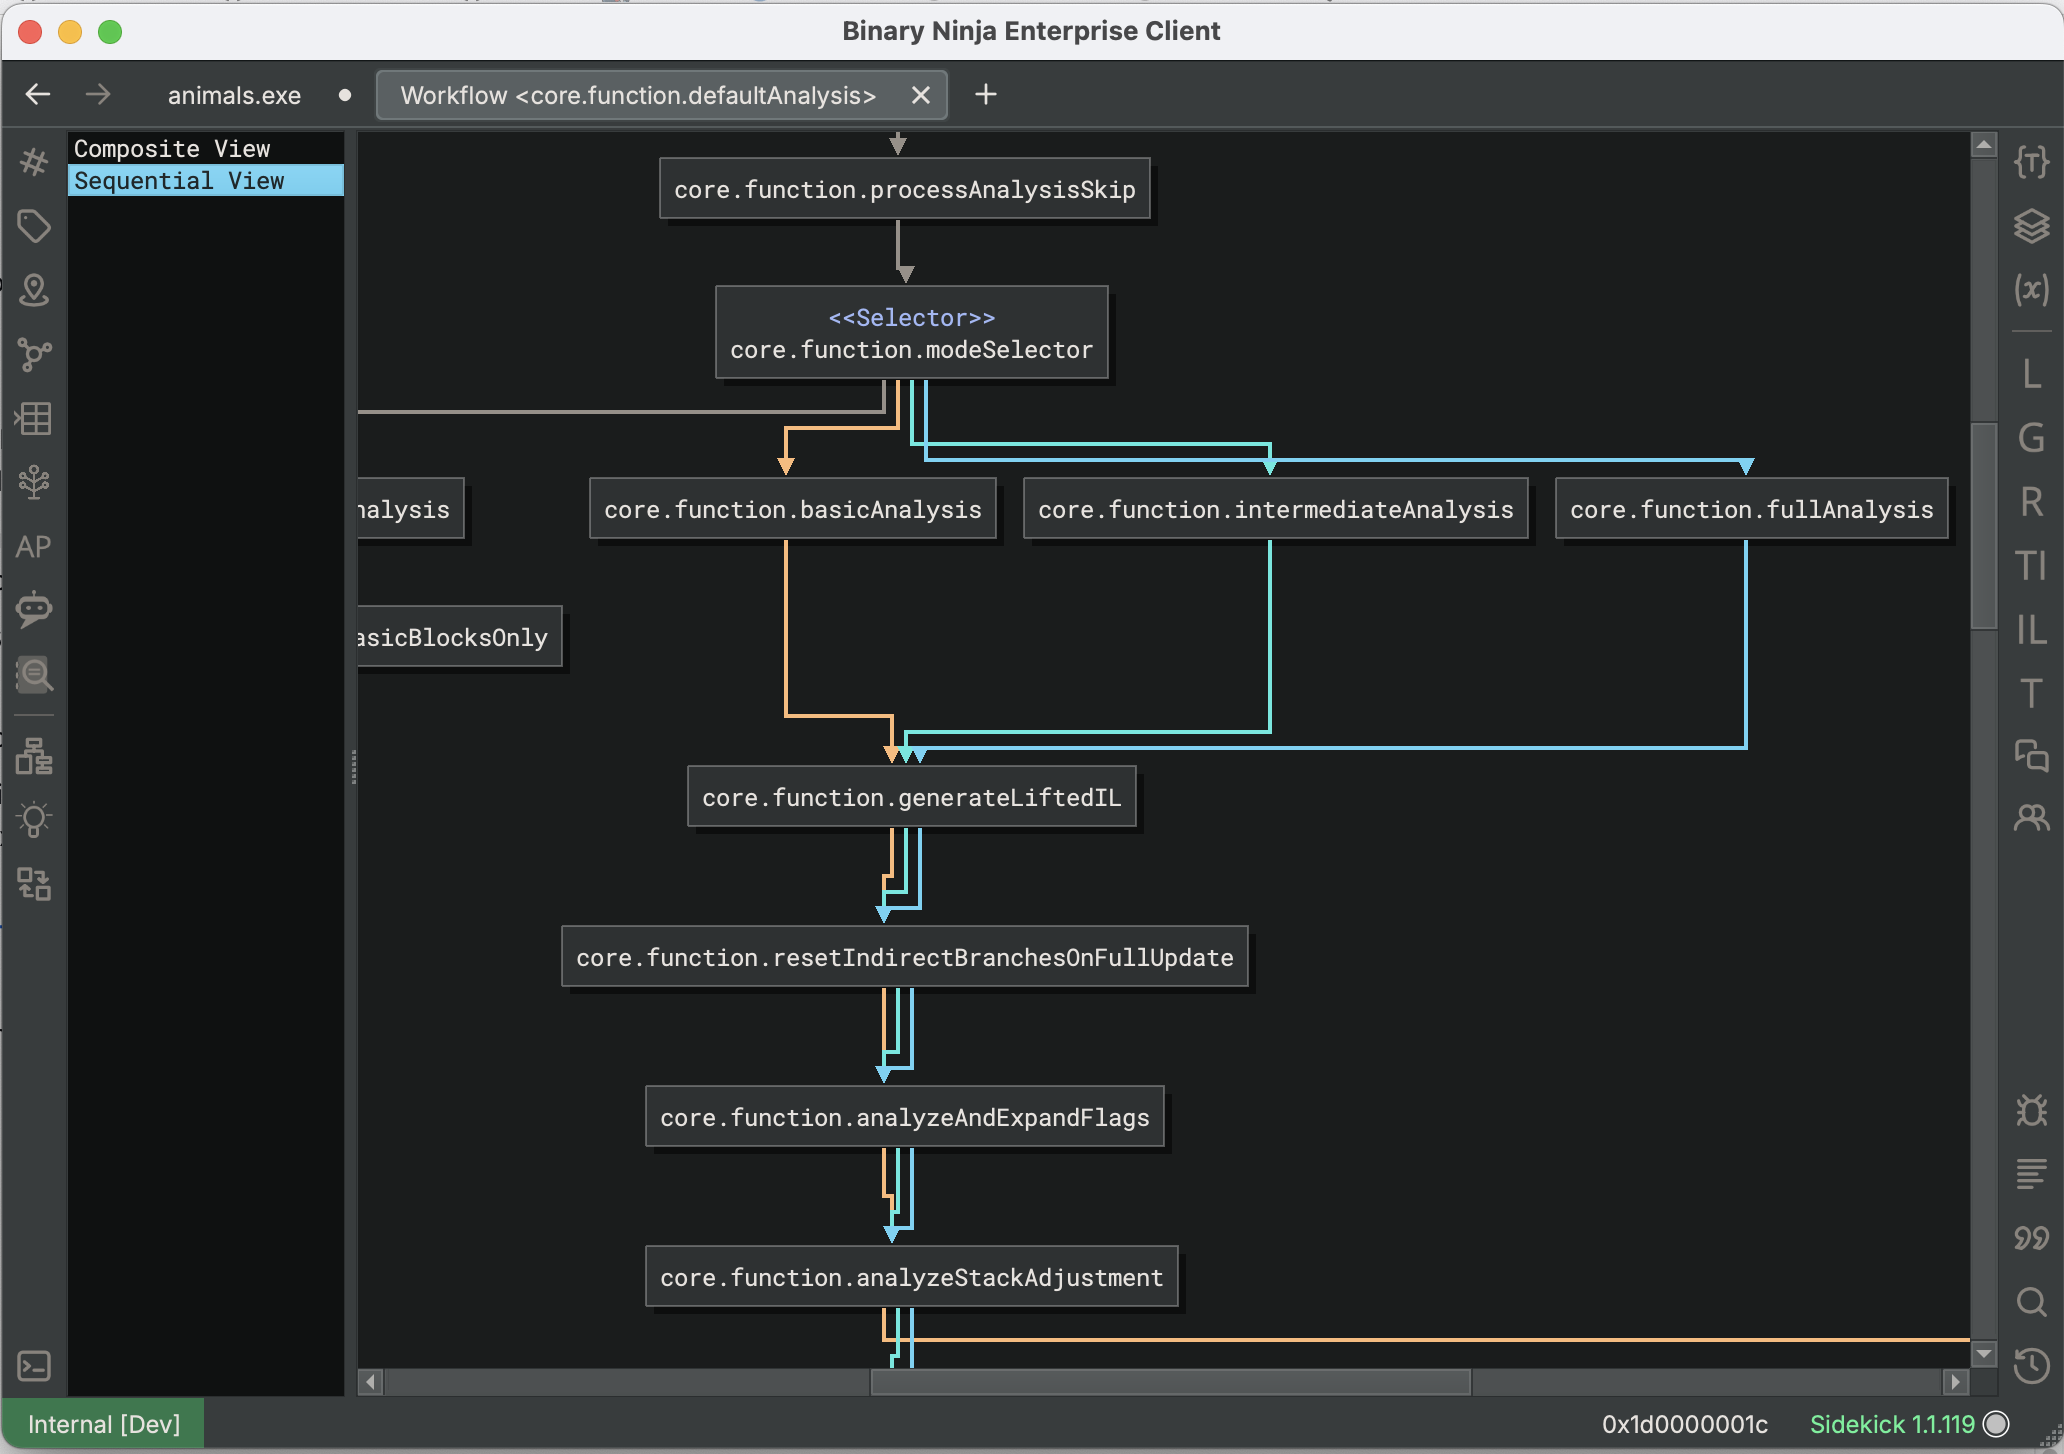Click the scroll left arrow
Screen dimensions: 2064x1454
pos(371,1382)
